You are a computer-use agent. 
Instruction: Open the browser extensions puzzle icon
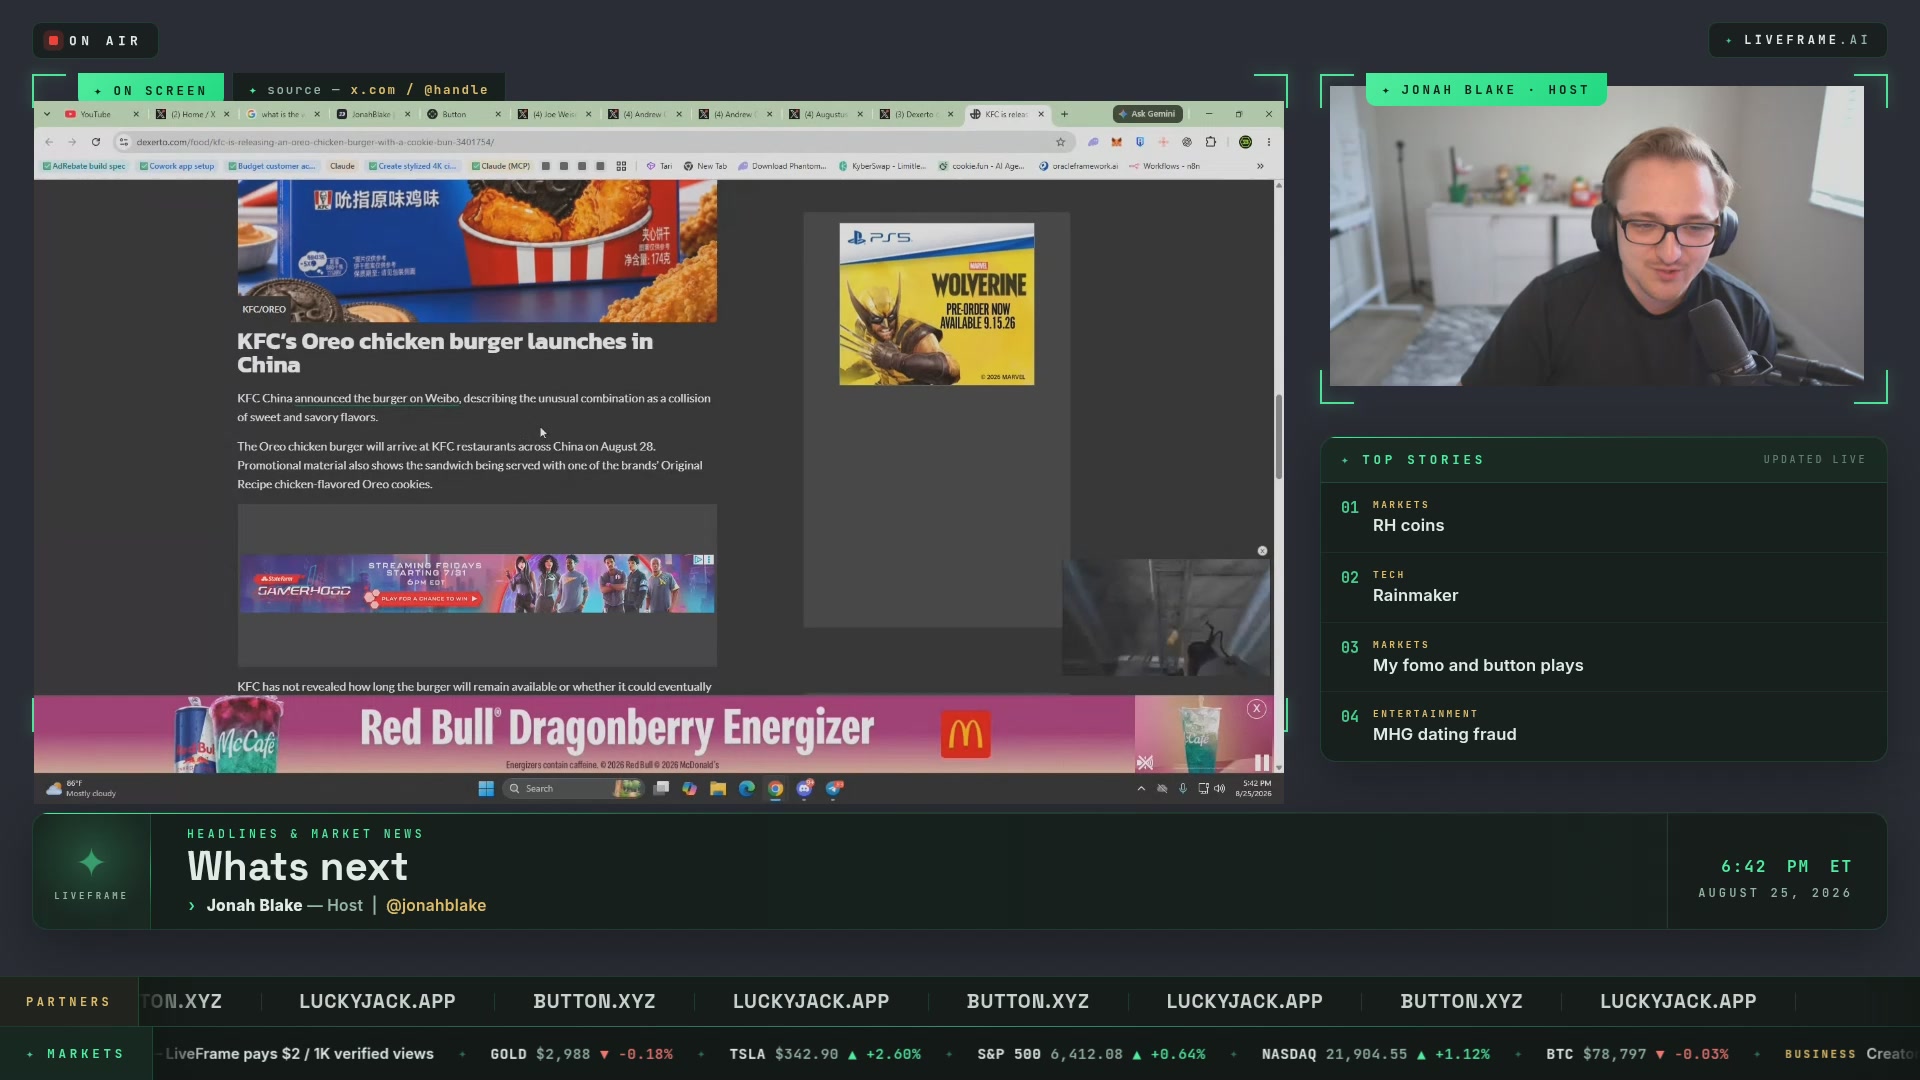pos(1211,142)
